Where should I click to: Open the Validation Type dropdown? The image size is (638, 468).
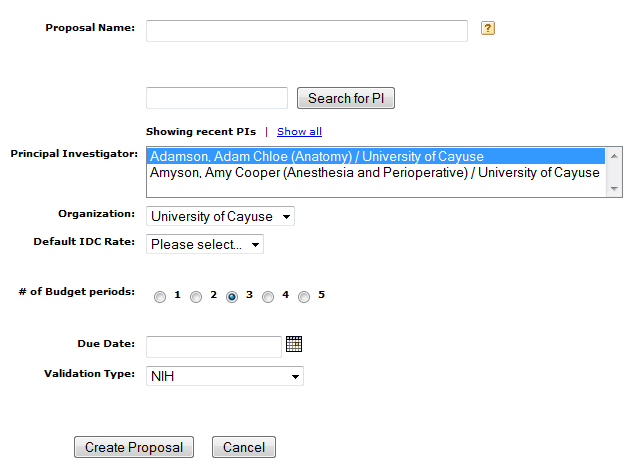point(225,376)
